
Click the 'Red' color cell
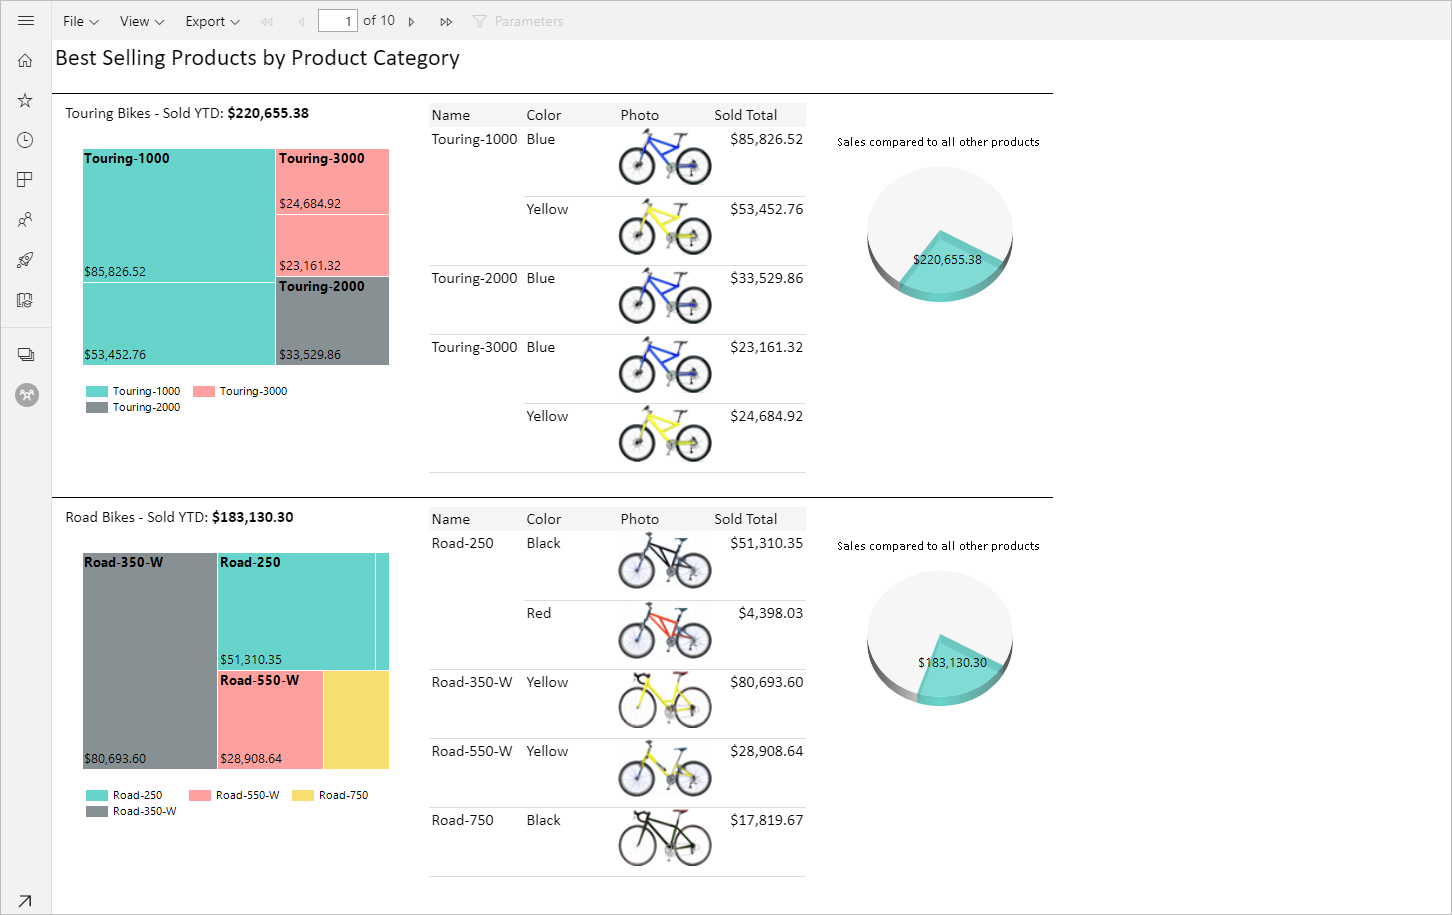pos(539,614)
